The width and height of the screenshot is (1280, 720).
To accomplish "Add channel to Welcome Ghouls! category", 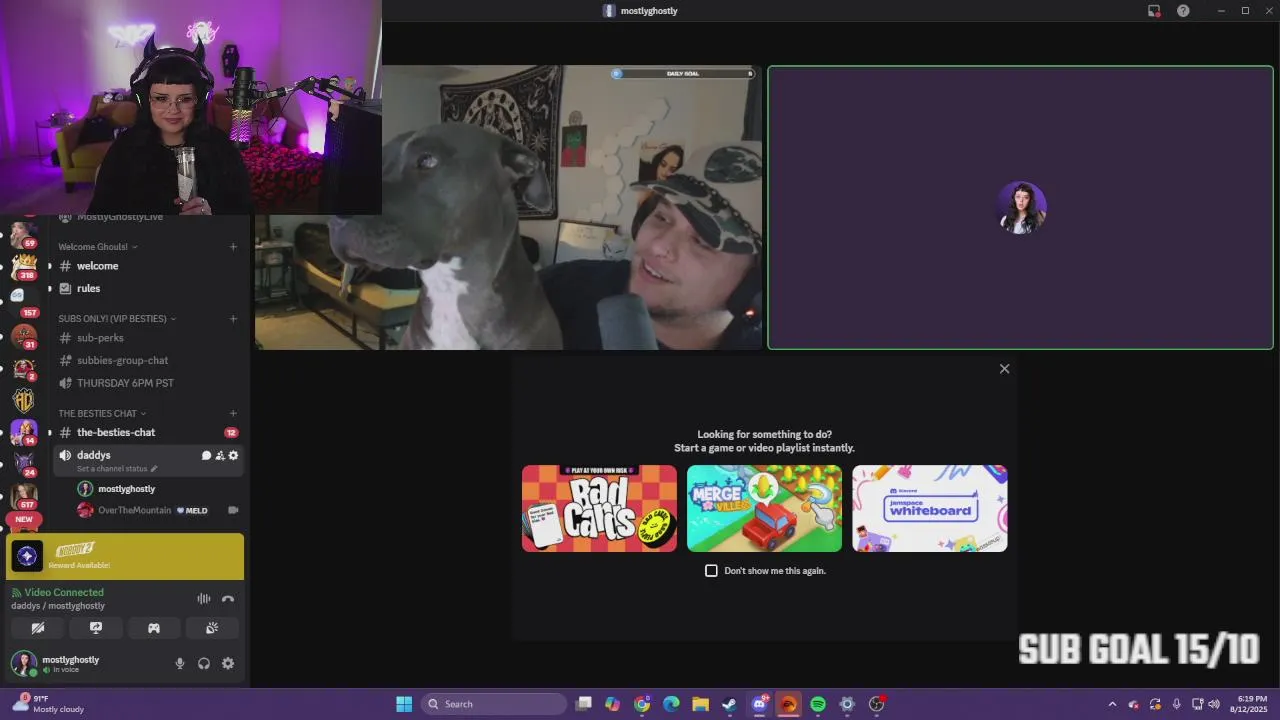I will click(233, 247).
